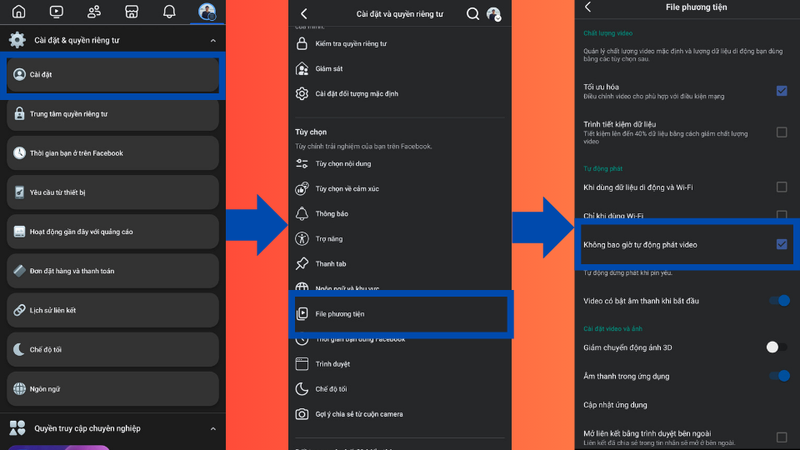Check the Chỉ khi dùng Wi-Fi option

coord(782,215)
